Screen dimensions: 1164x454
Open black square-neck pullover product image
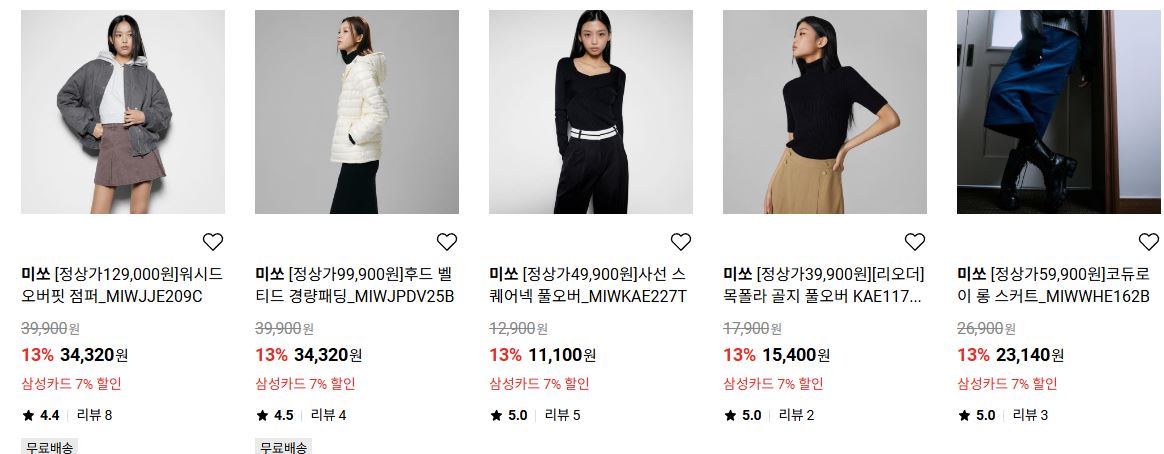591,112
